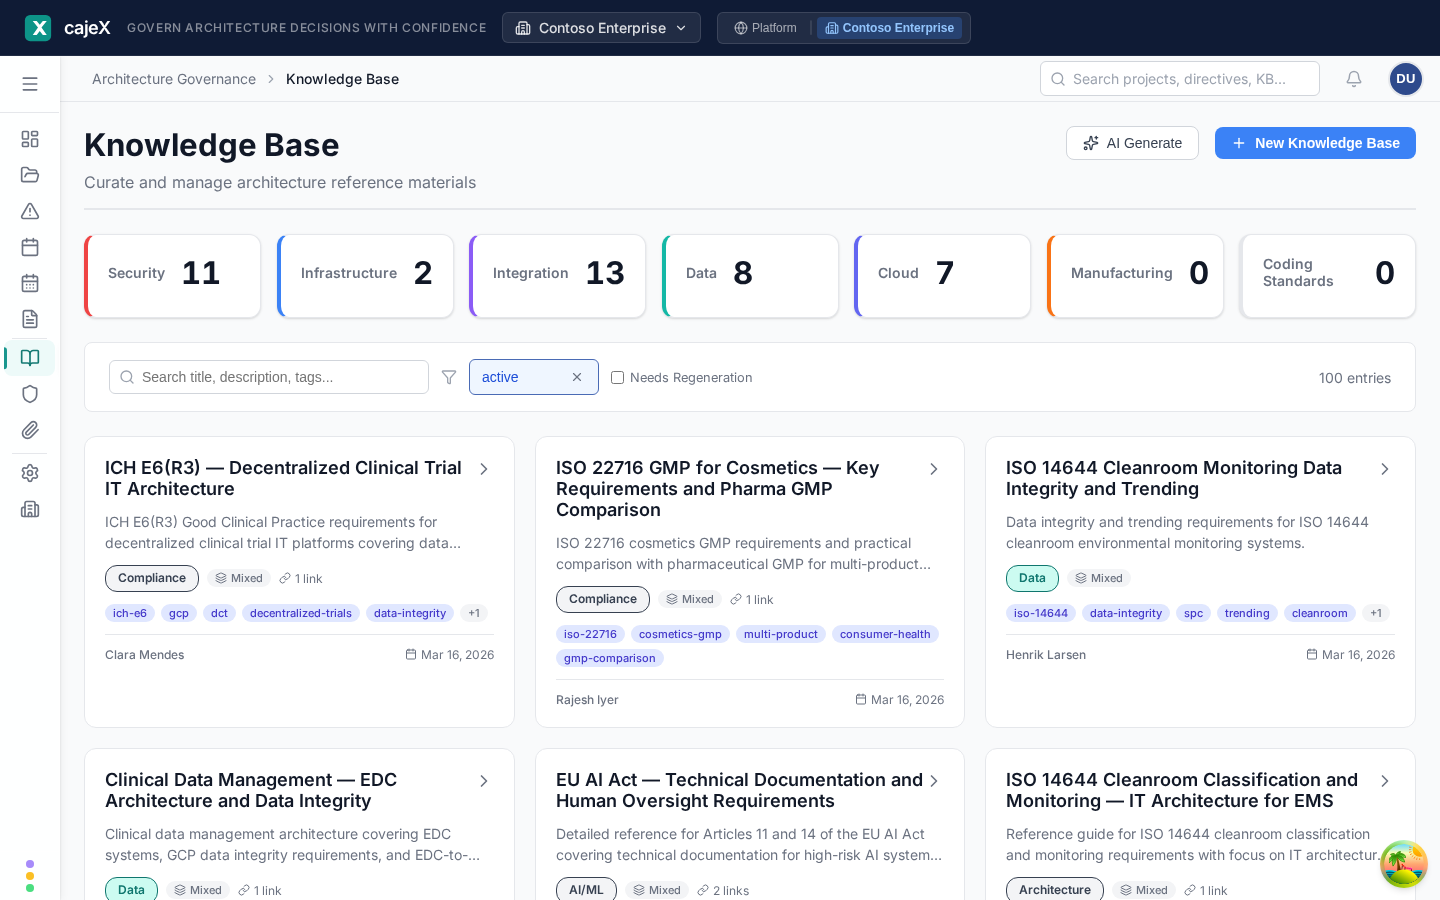
Task: Click the decentralized-trials tag
Action: pyautogui.click(x=301, y=613)
